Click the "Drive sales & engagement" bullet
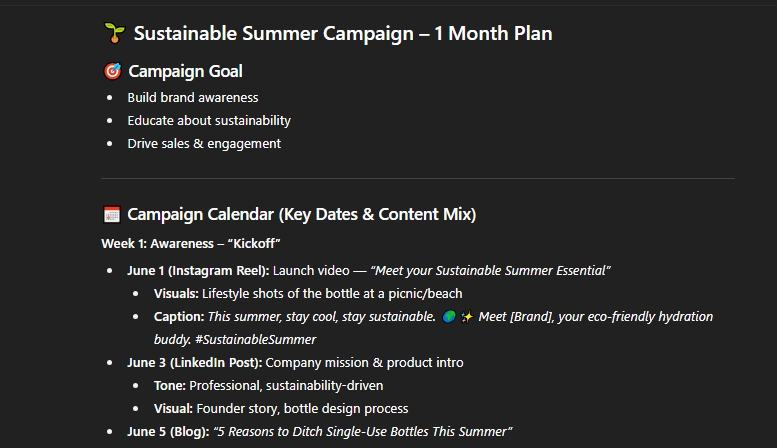The width and height of the screenshot is (777, 448). point(204,144)
